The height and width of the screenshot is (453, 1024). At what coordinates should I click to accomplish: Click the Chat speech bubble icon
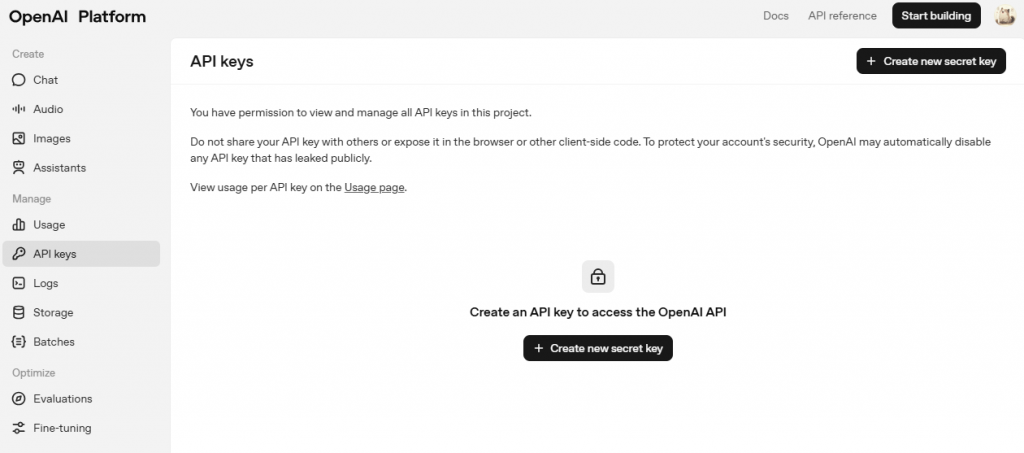coord(19,80)
